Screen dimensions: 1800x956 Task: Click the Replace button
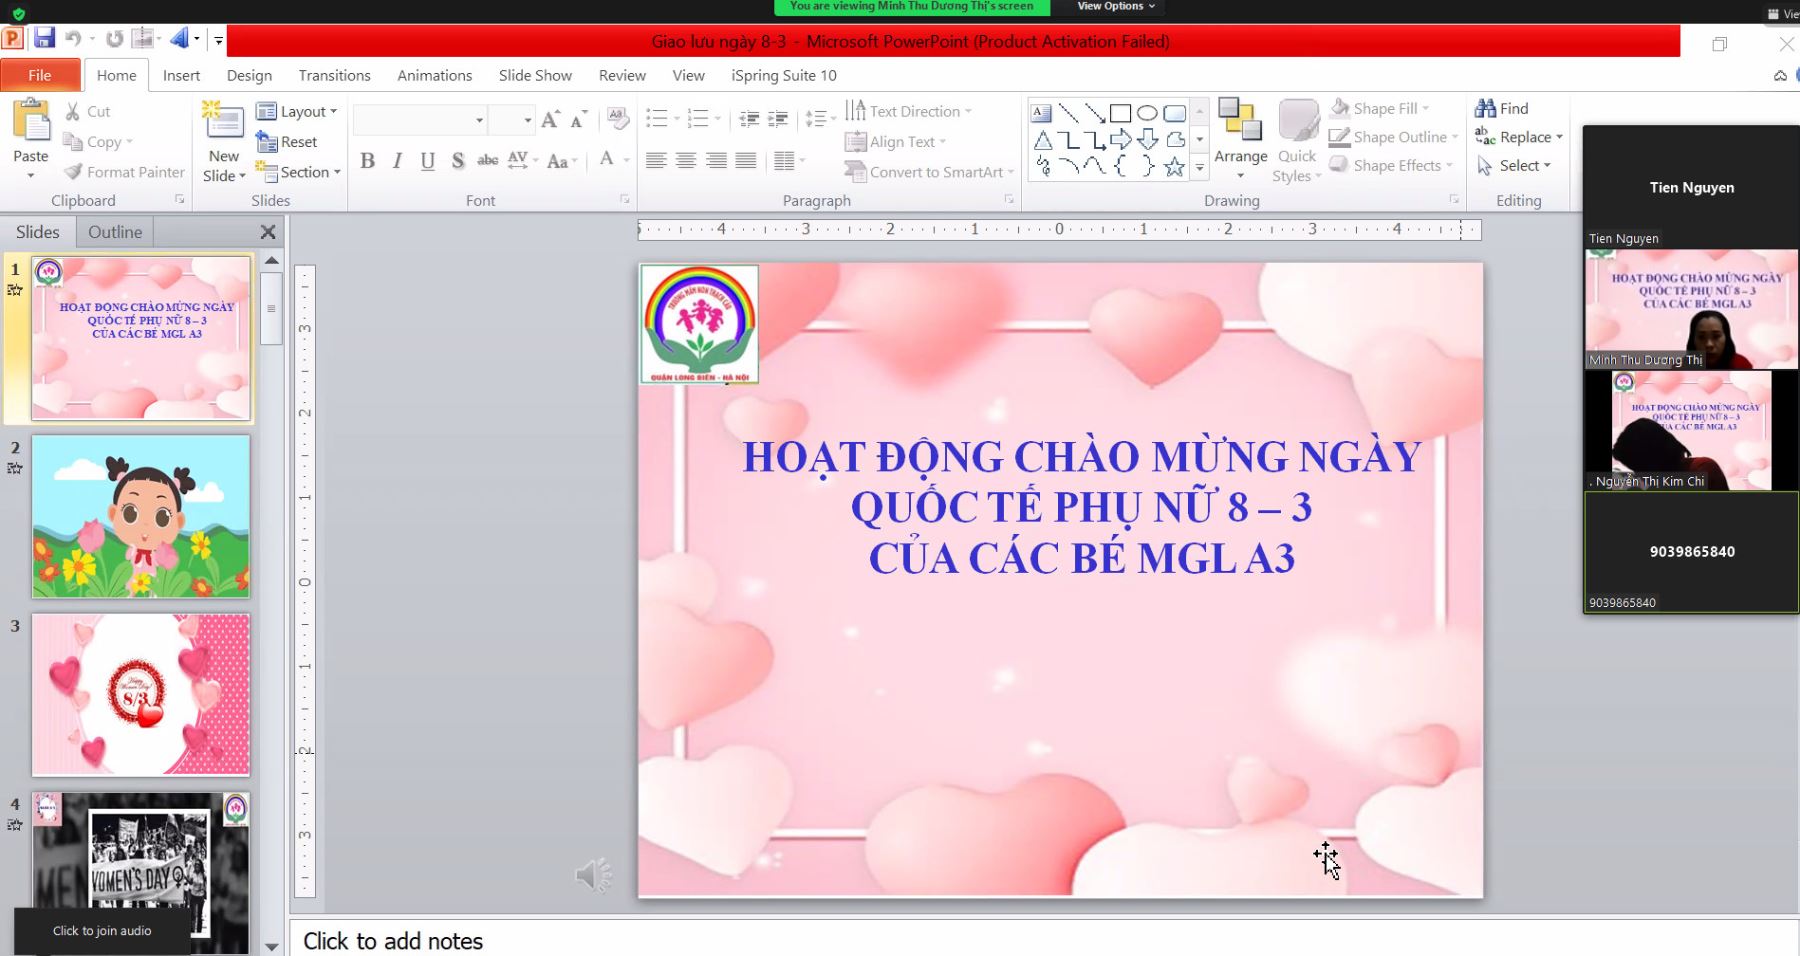pos(1518,137)
